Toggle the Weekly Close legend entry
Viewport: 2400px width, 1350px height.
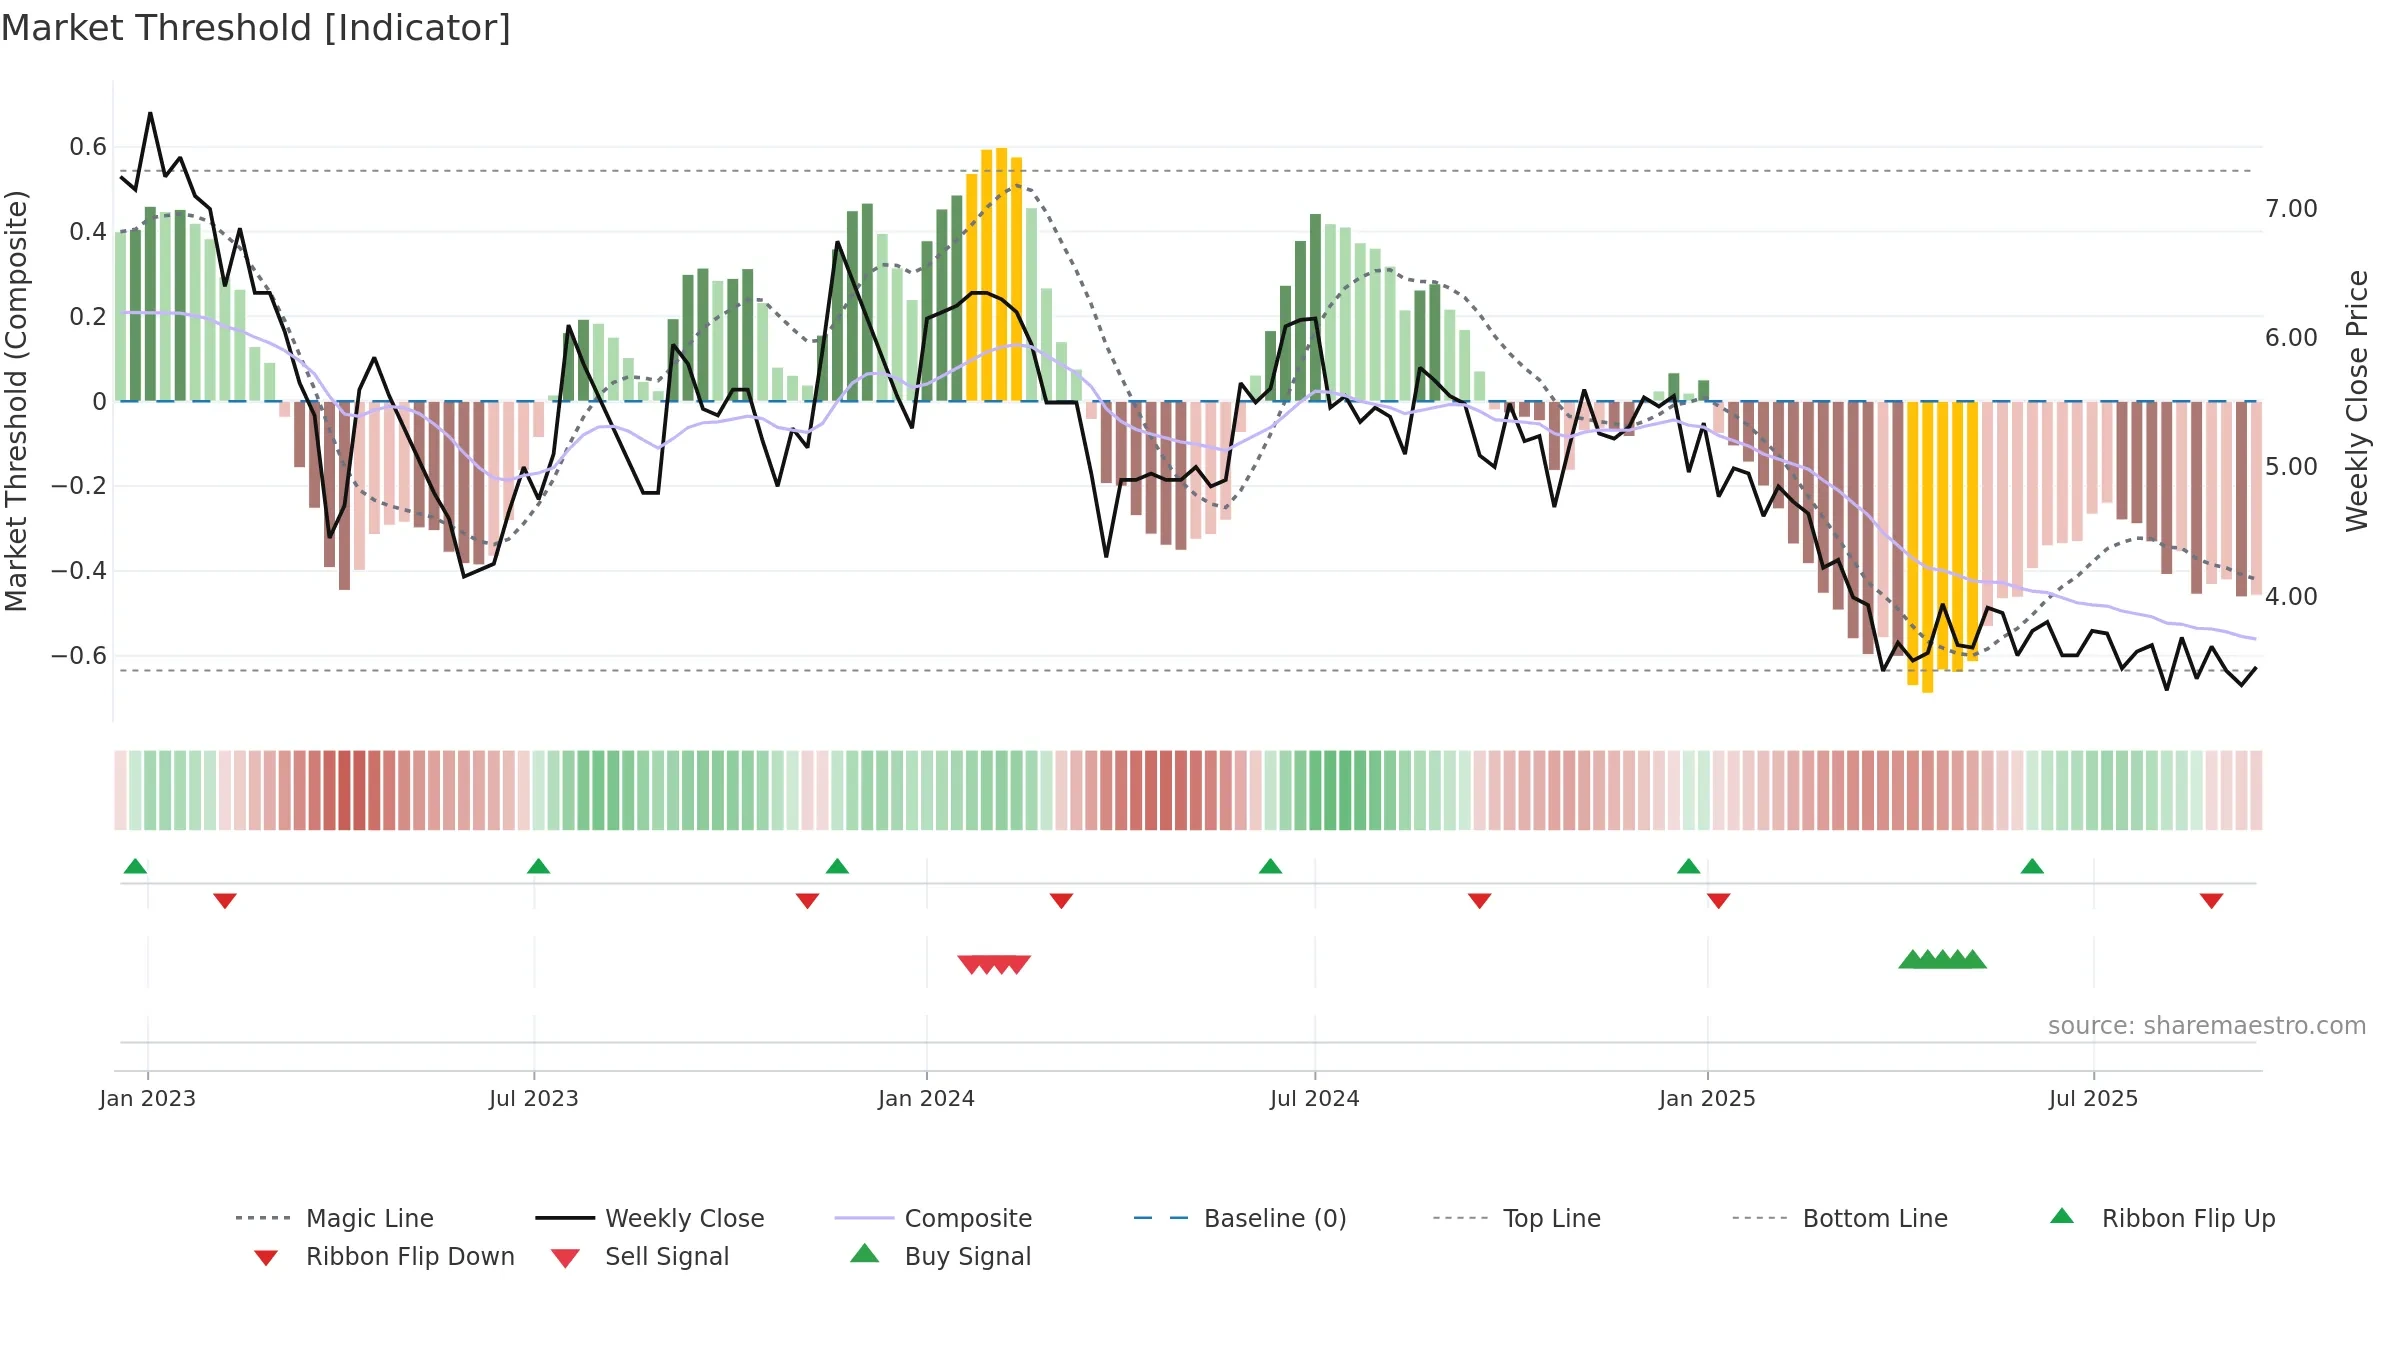click(650, 1218)
